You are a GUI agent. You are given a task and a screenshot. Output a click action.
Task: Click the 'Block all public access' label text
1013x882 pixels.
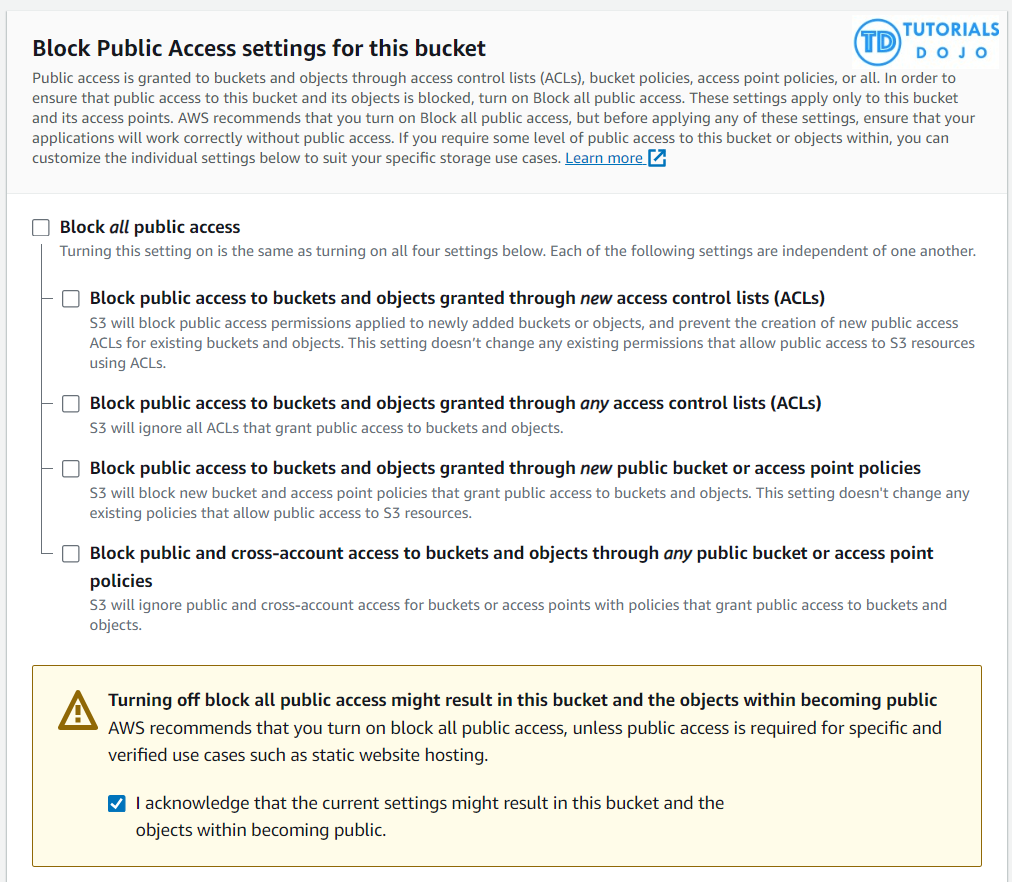[x=150, y=227]
